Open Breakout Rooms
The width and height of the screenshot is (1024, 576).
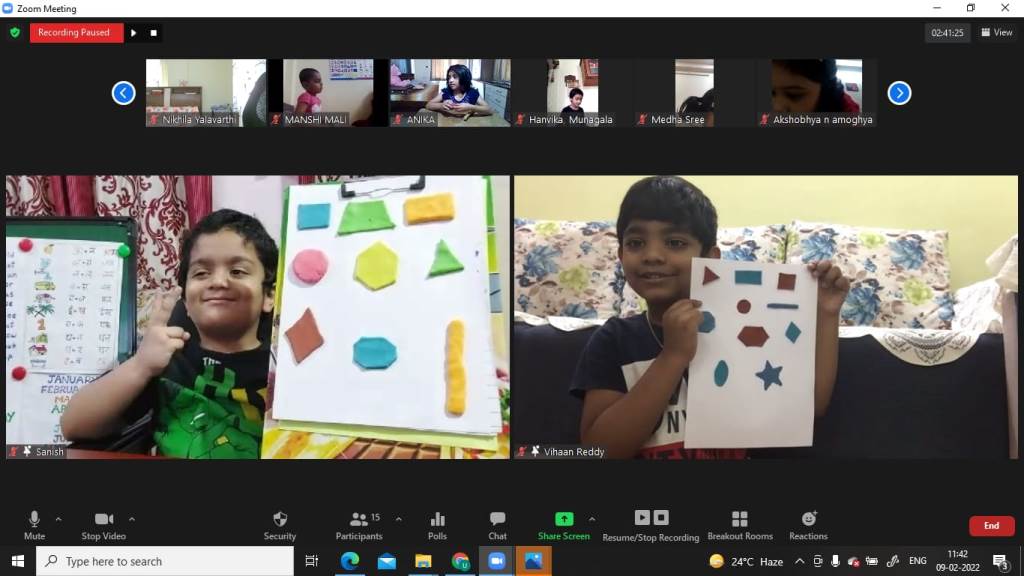(739, 525)
